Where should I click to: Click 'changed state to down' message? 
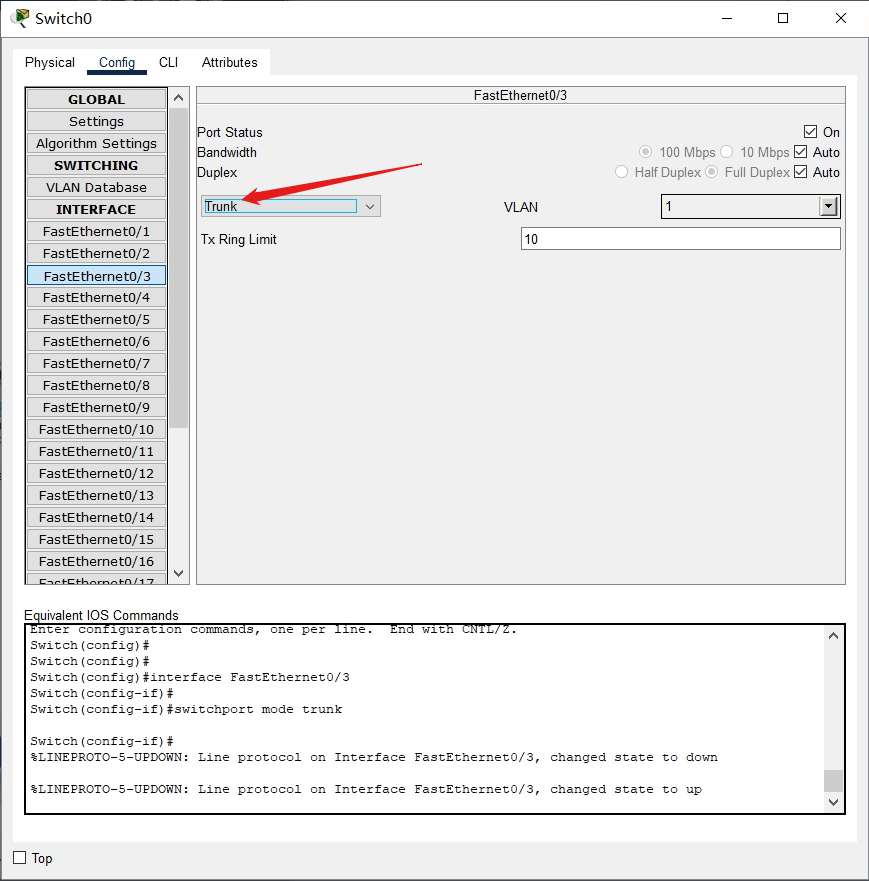pyautogui.click(x=634, y=757)
